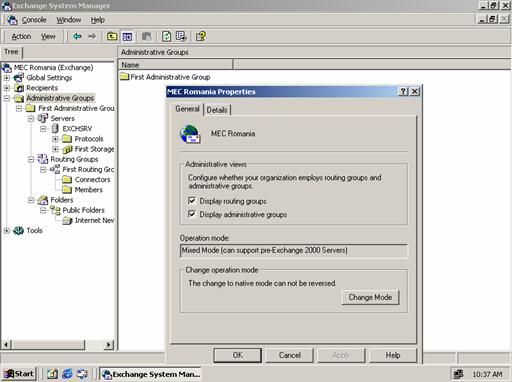Click the Help toolbar icon
512x382 pixels.
(201, 36)
